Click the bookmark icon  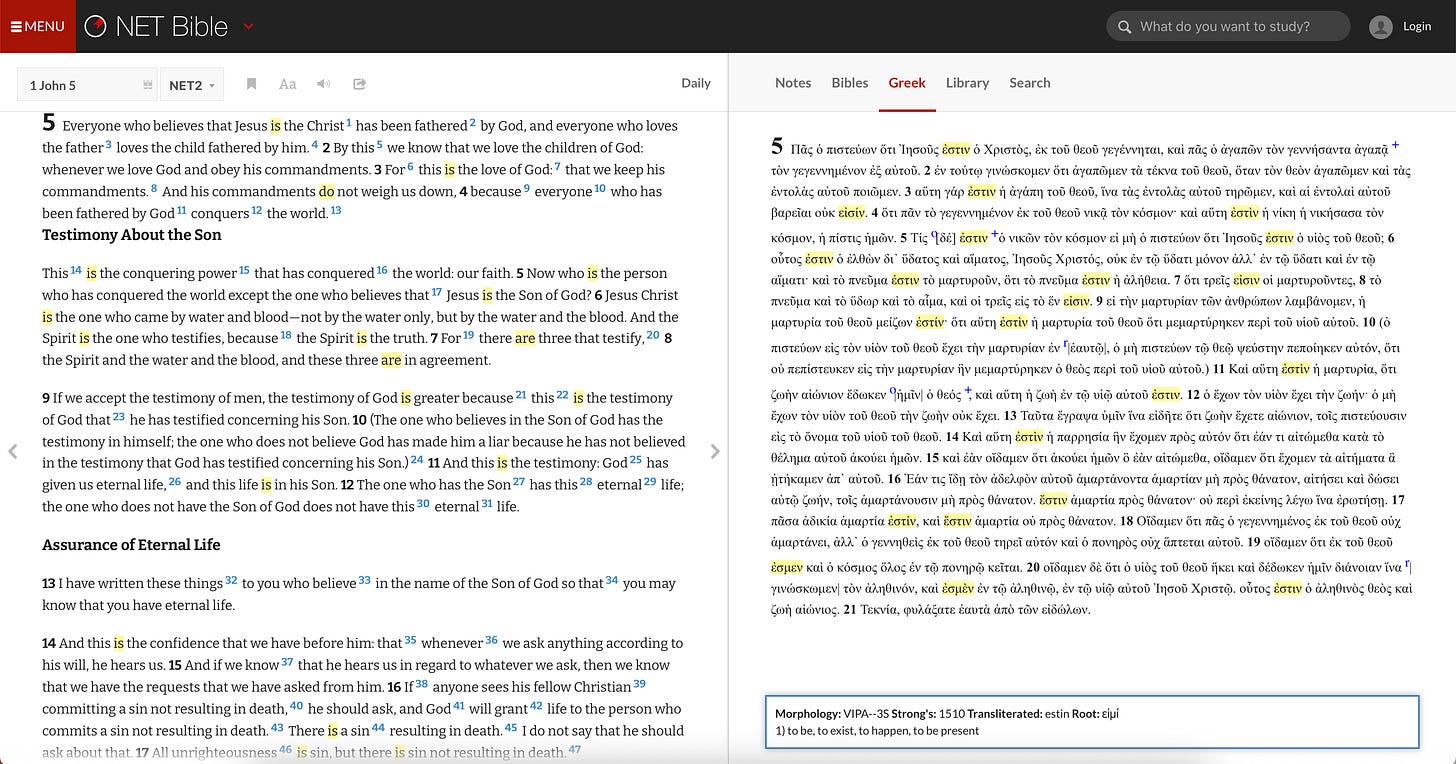point(252,84)
